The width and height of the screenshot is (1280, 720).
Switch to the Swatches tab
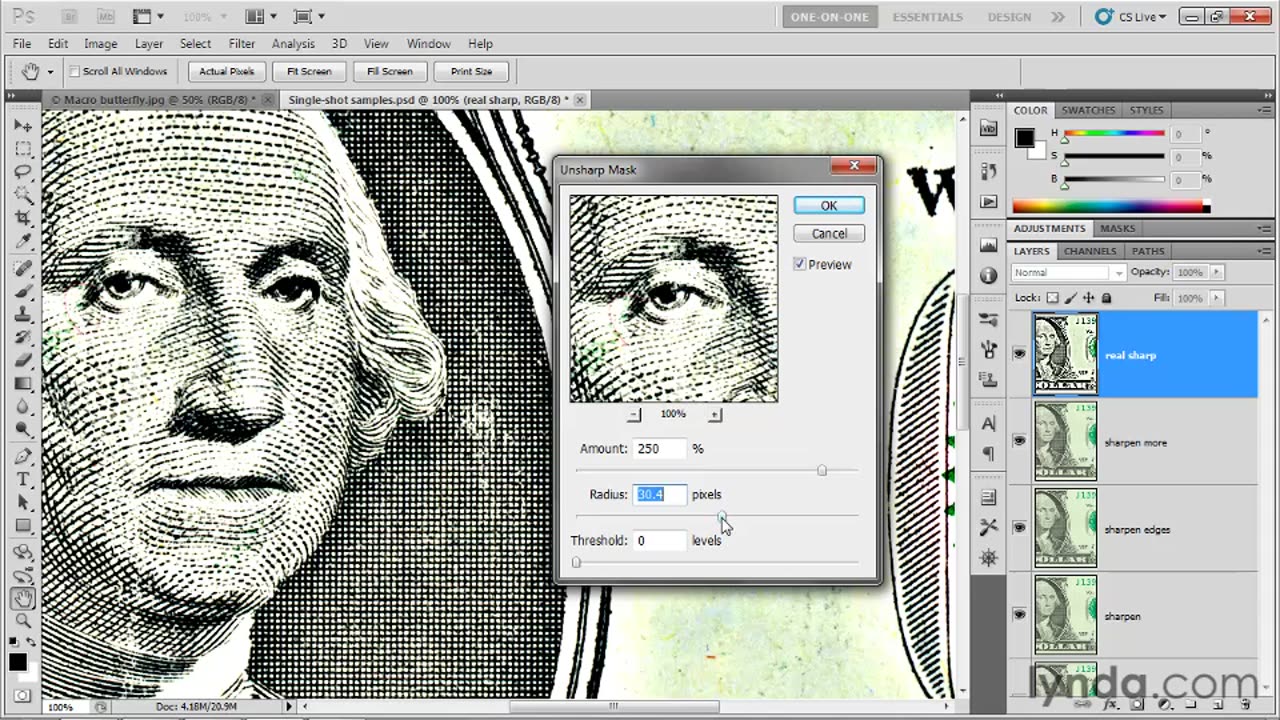tap(1088, 110)
